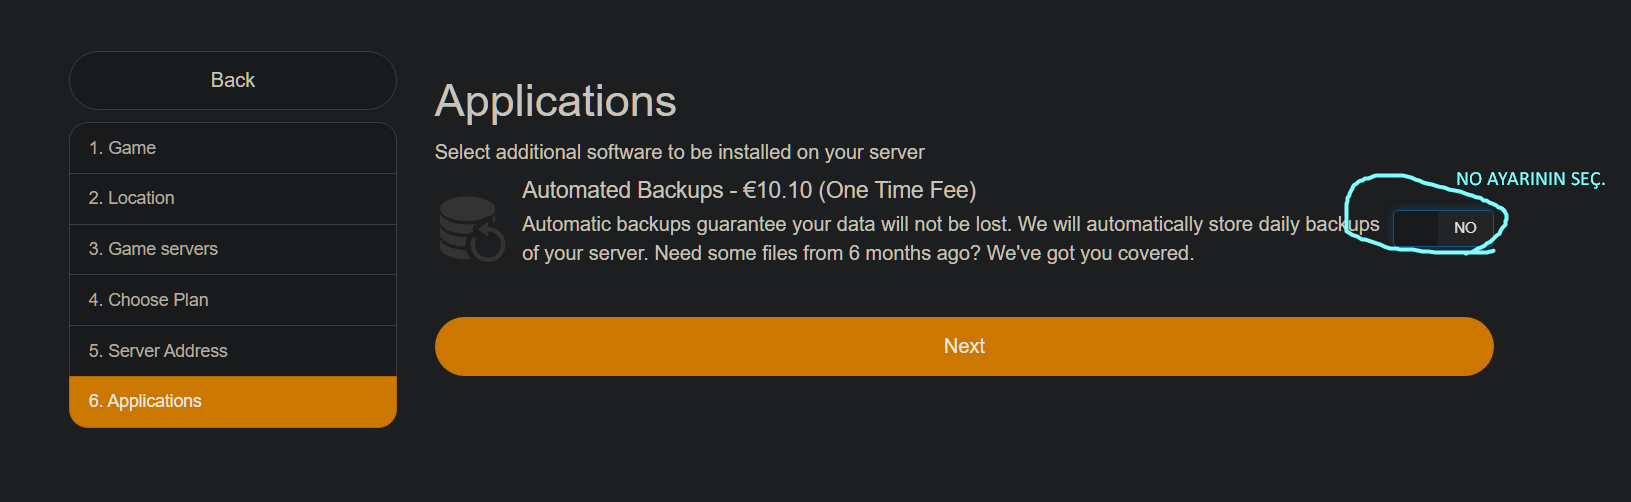Screen dimensions: 1631x502
Task: Toggle the Automated Backups switch
Action: (x=1443, y=228)
